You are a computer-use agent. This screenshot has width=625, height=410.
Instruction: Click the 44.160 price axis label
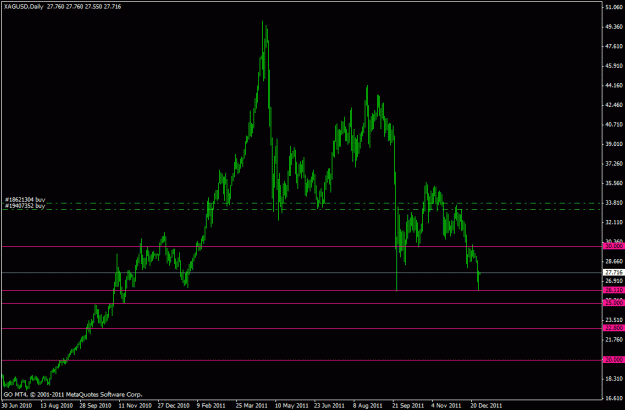pos(614,85)
